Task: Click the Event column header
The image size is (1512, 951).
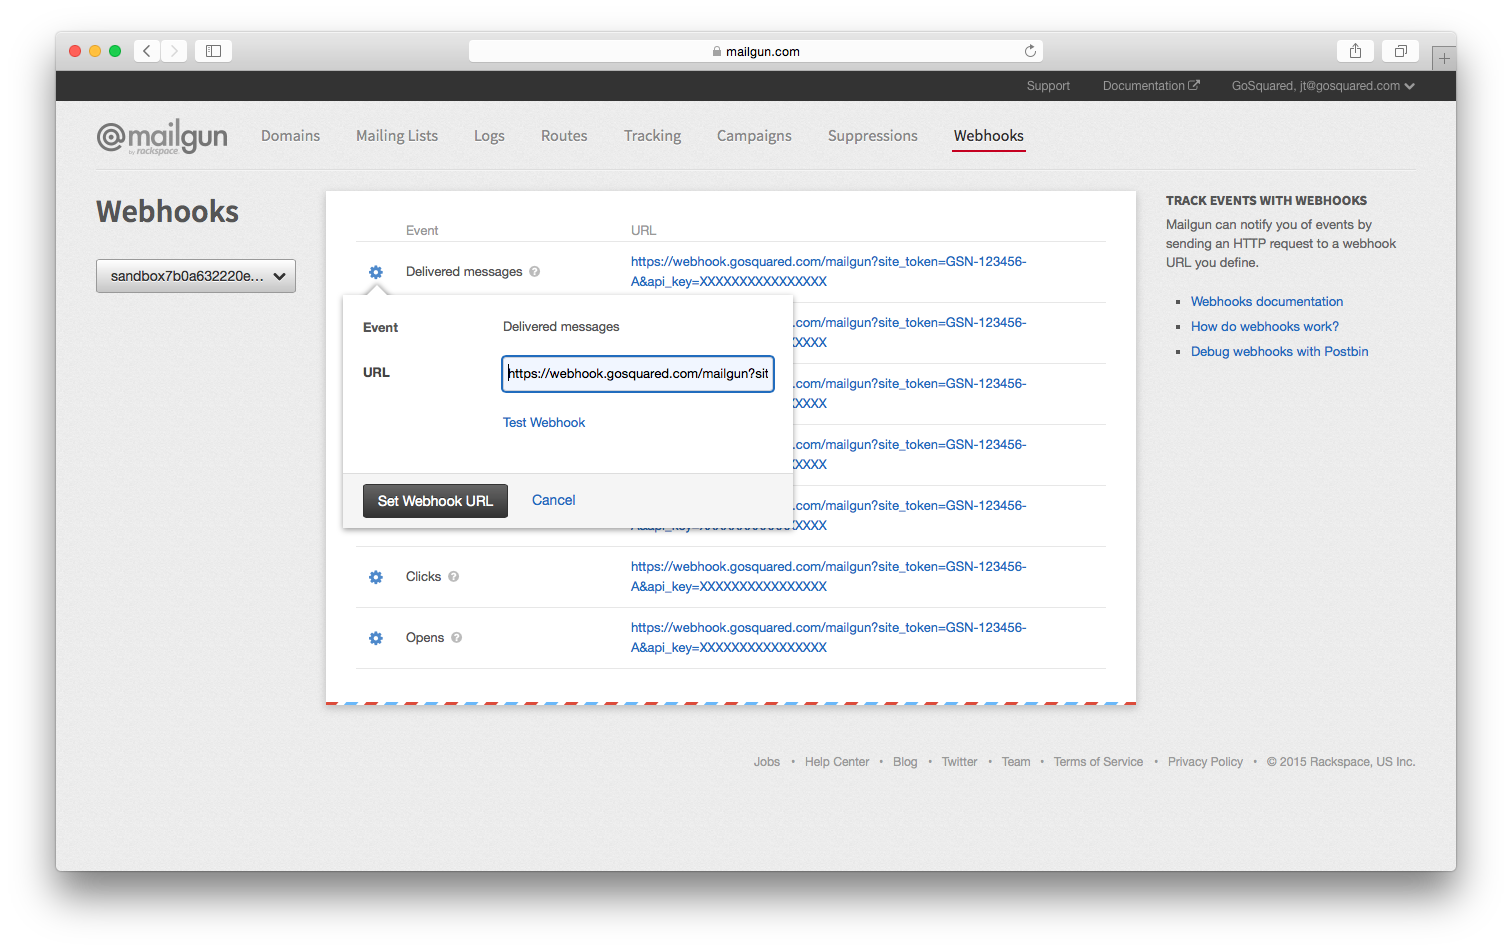Action: (422, 231)
